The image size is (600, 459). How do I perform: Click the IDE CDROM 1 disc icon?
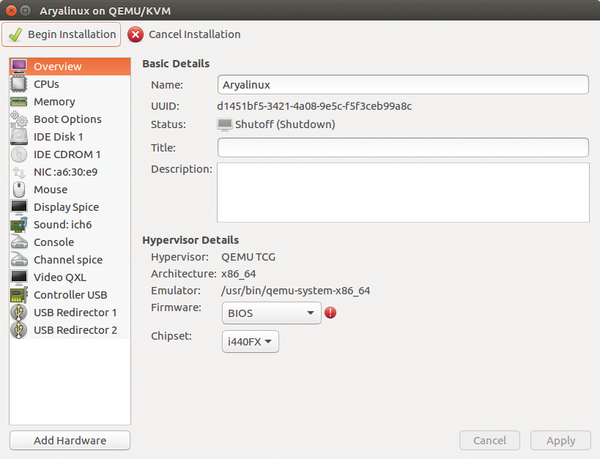(19, 155)
